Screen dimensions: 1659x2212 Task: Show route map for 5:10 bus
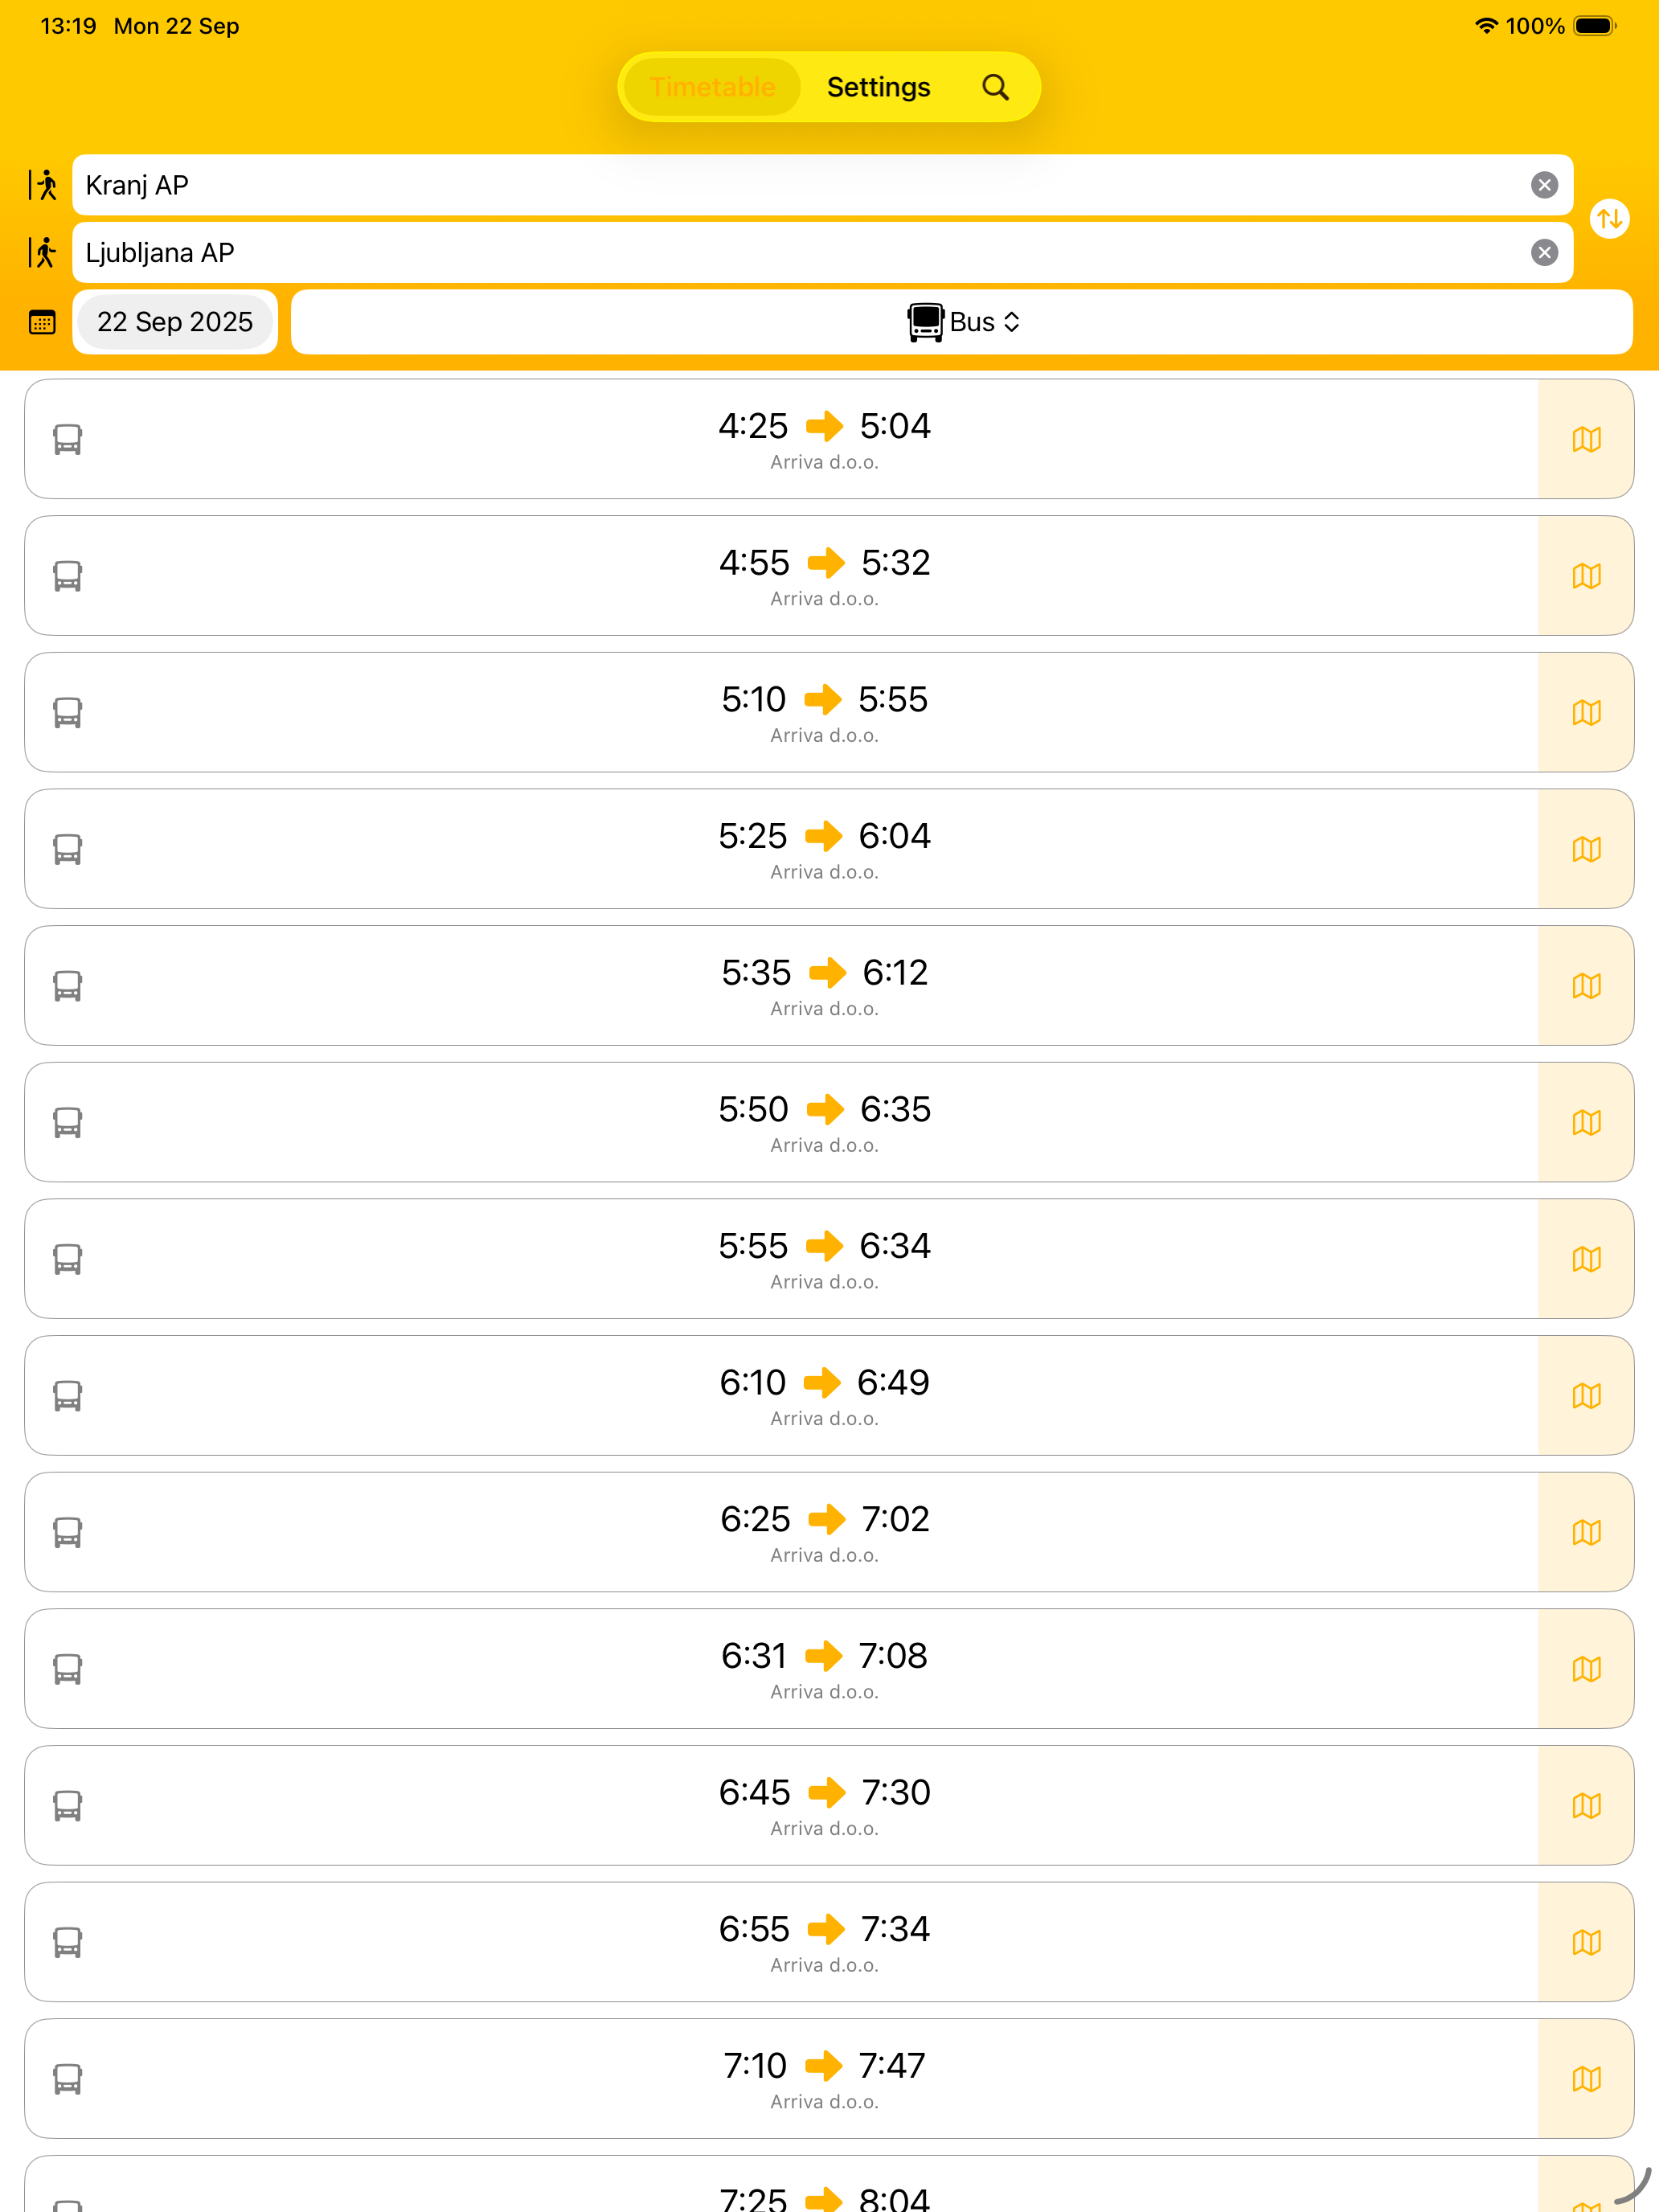point(1586,713)
